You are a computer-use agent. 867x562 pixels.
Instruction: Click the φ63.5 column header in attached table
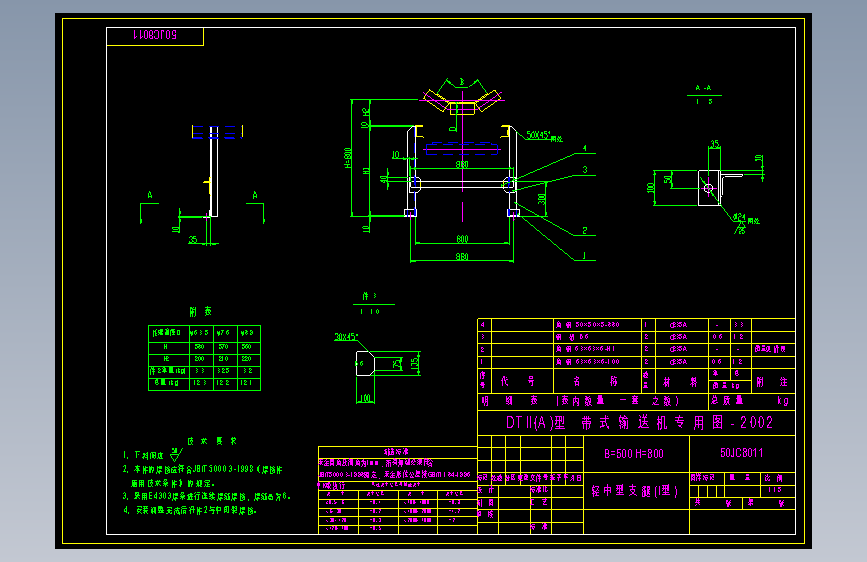(x=200, y=332)
